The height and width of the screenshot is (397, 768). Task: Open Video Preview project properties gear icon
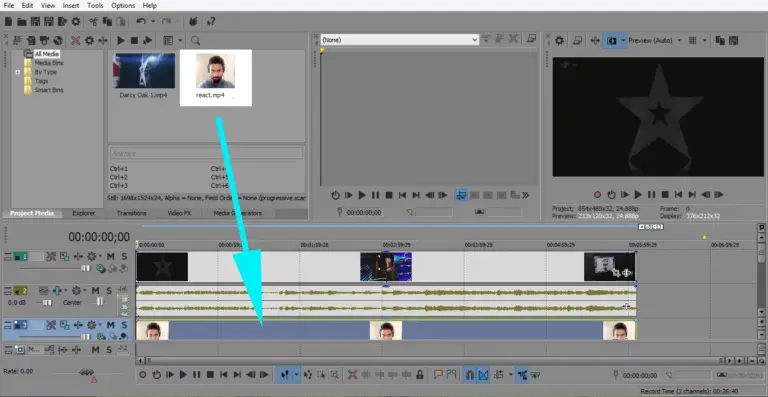[559, 41]
